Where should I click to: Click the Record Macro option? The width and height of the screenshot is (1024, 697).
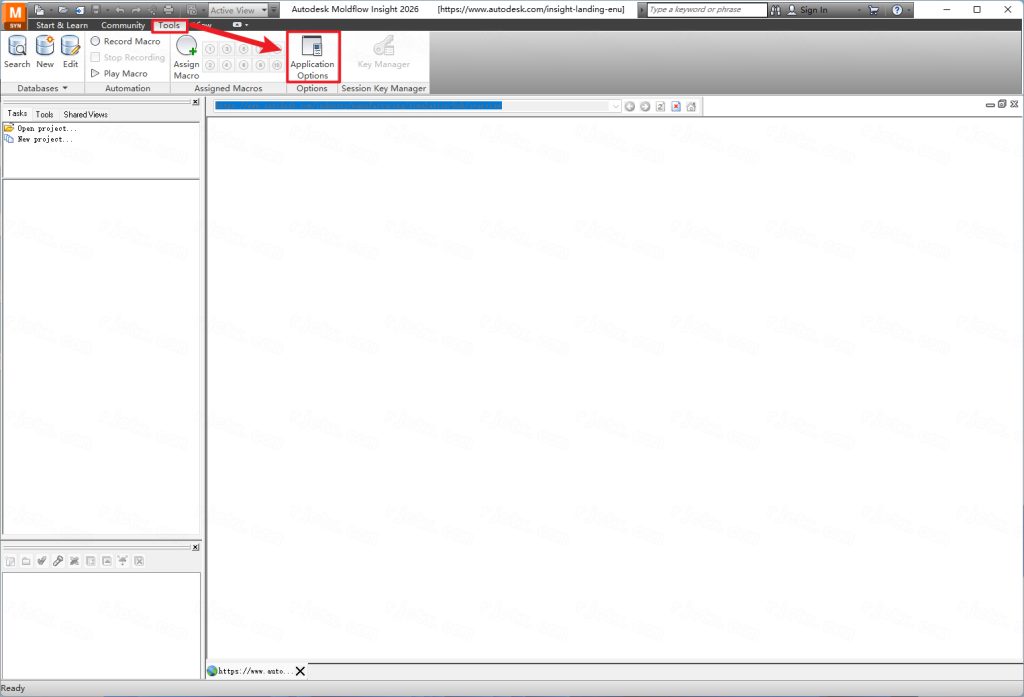125,41
